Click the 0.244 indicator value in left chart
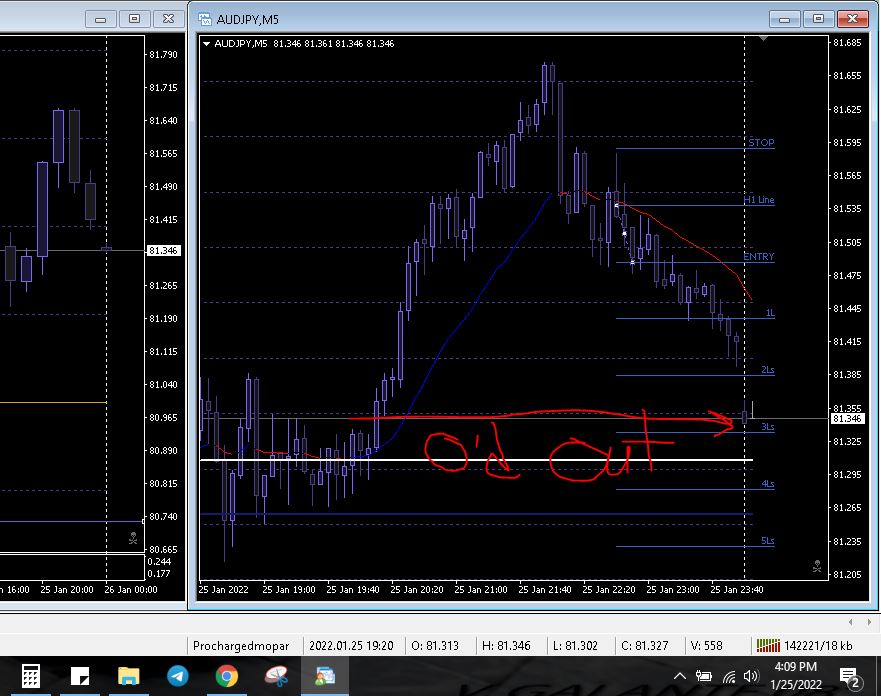 pos(158,562)
